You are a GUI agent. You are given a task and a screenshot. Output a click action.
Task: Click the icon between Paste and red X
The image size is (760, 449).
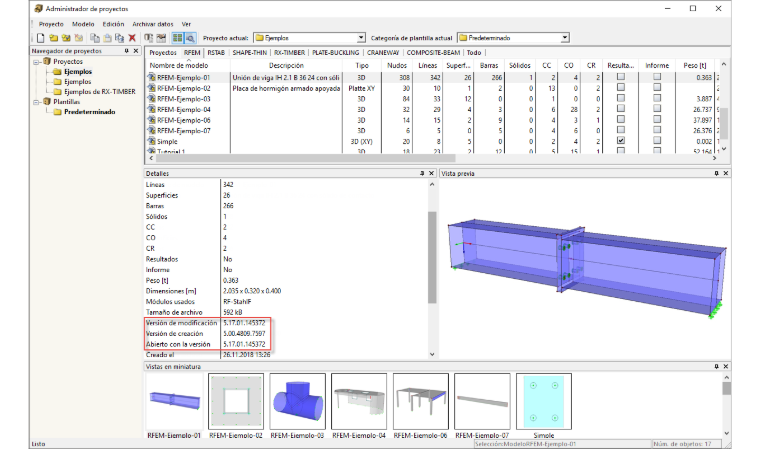(119, 38)
